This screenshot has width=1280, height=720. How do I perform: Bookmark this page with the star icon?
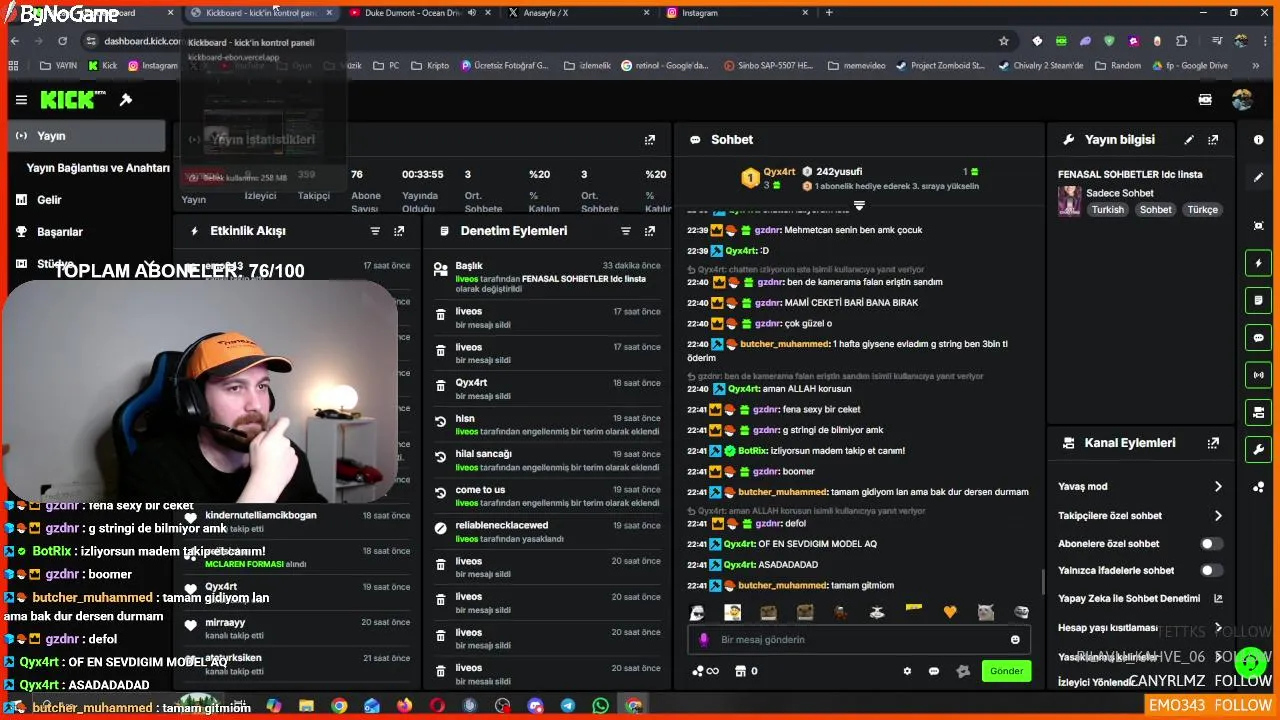(1004, 41)
